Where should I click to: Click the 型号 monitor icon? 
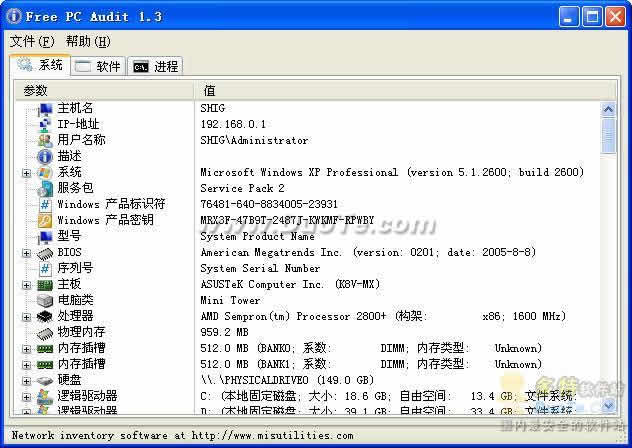coord(45,237)
